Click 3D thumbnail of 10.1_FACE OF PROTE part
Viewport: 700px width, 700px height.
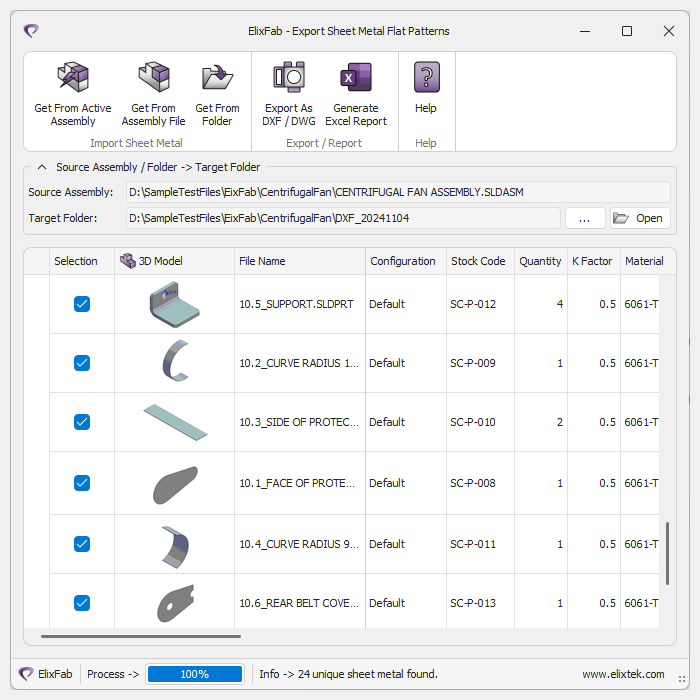[175, 485]
